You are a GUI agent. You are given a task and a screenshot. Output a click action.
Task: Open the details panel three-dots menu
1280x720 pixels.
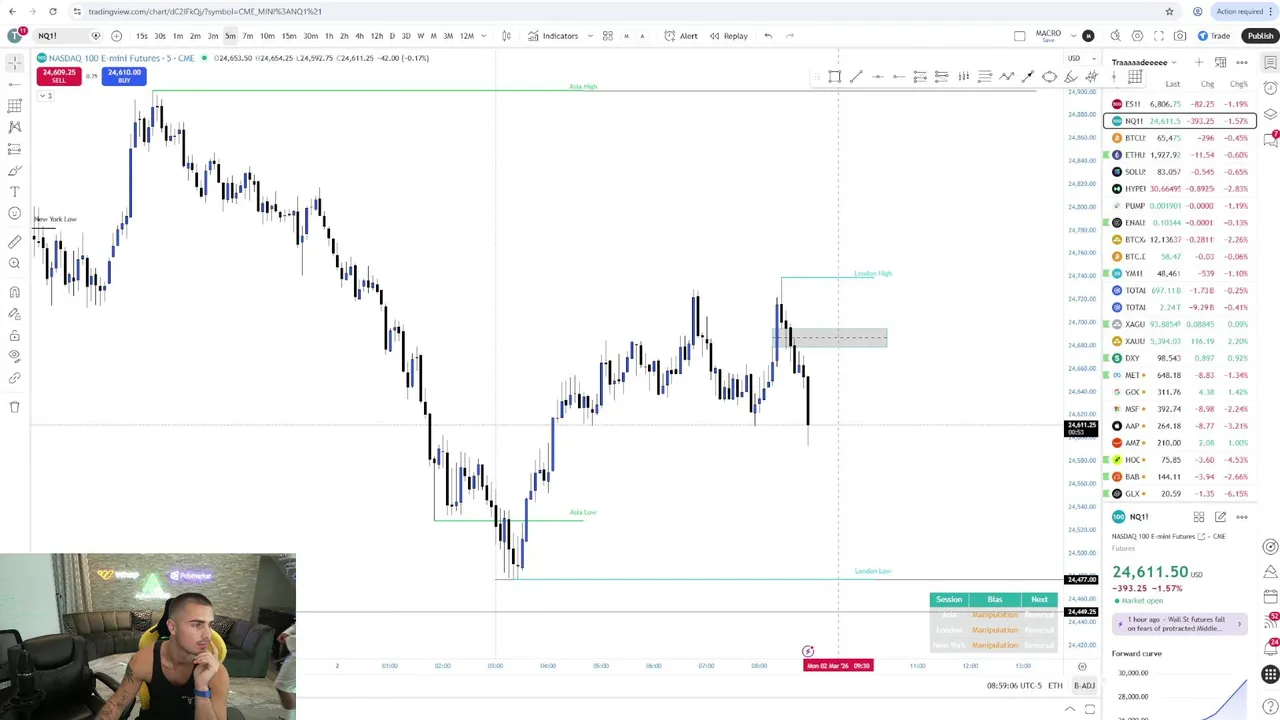[x=1242, y=517]
